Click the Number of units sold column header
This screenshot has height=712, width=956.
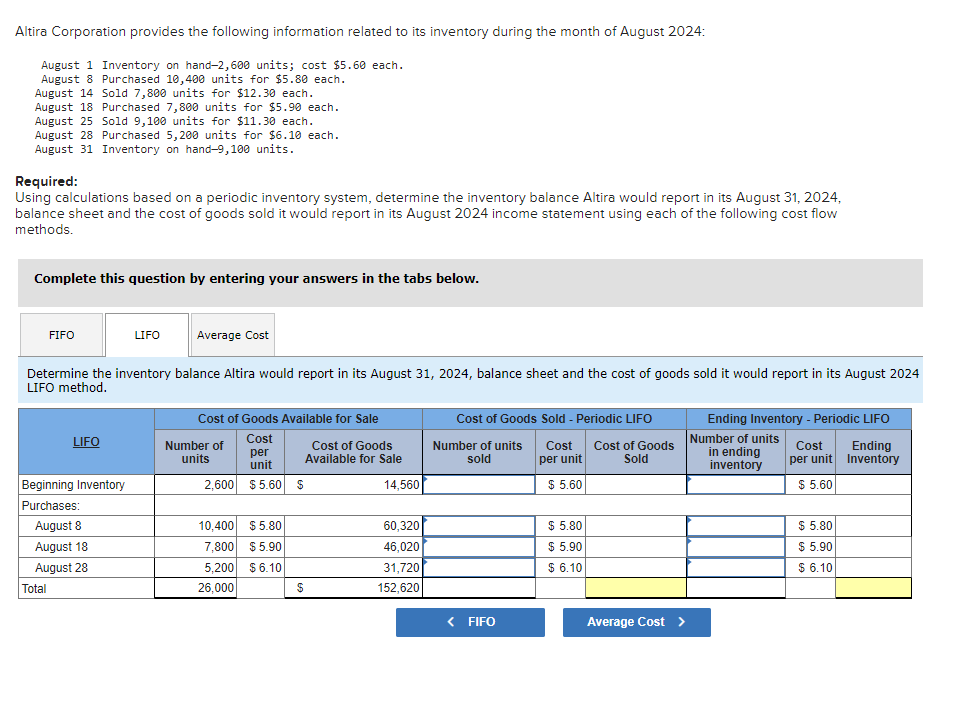tap(478, 452)
